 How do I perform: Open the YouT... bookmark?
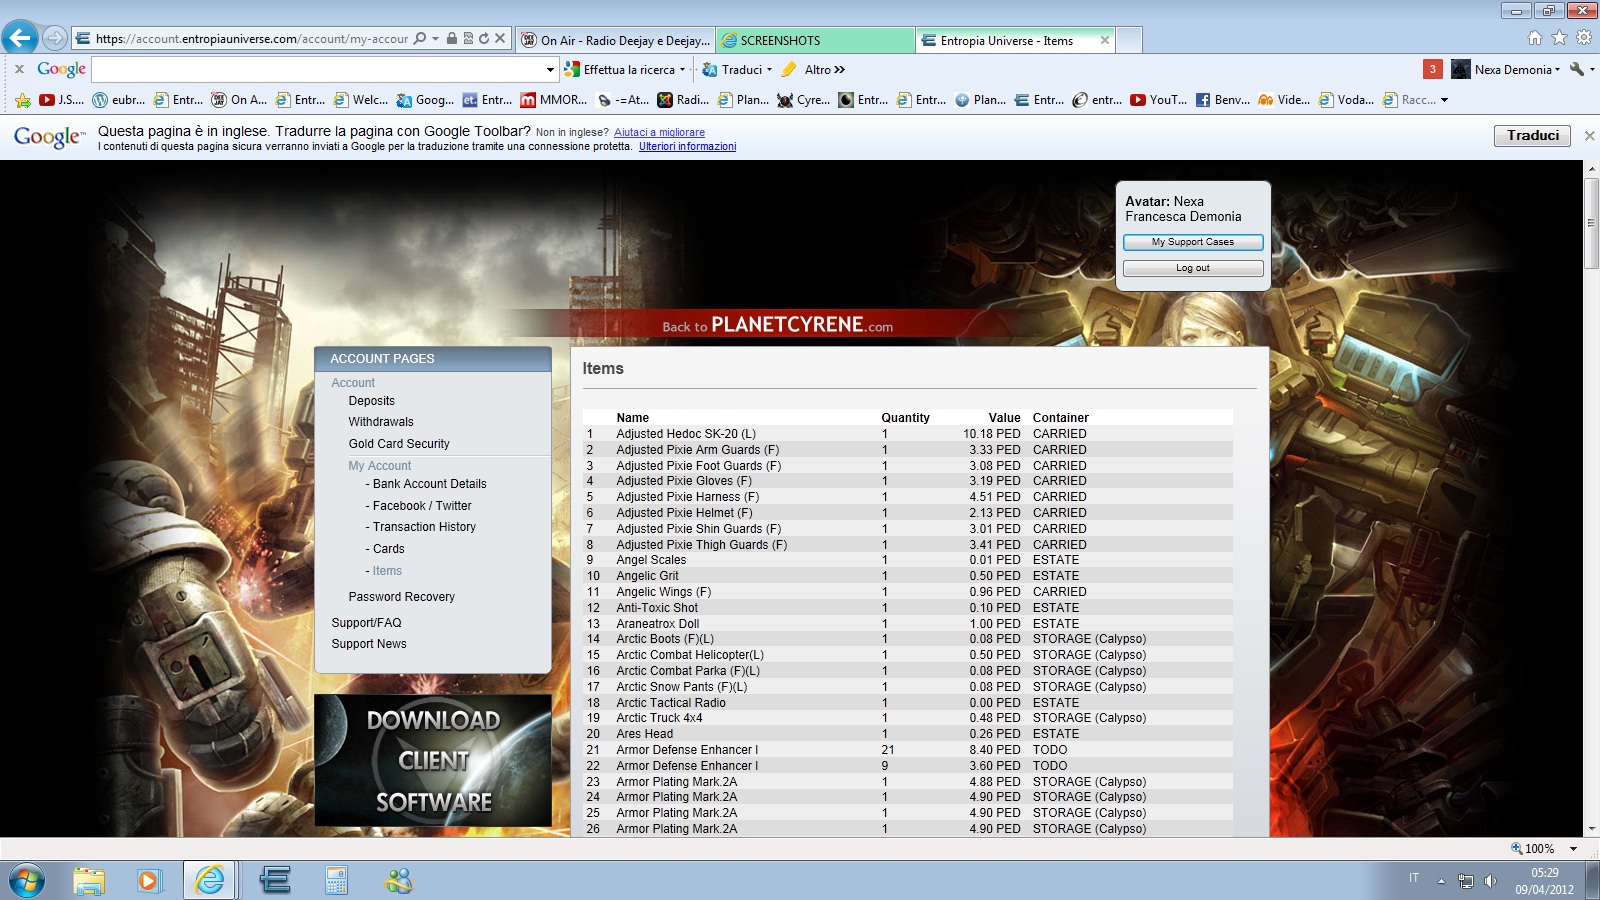coord(1158,100)
